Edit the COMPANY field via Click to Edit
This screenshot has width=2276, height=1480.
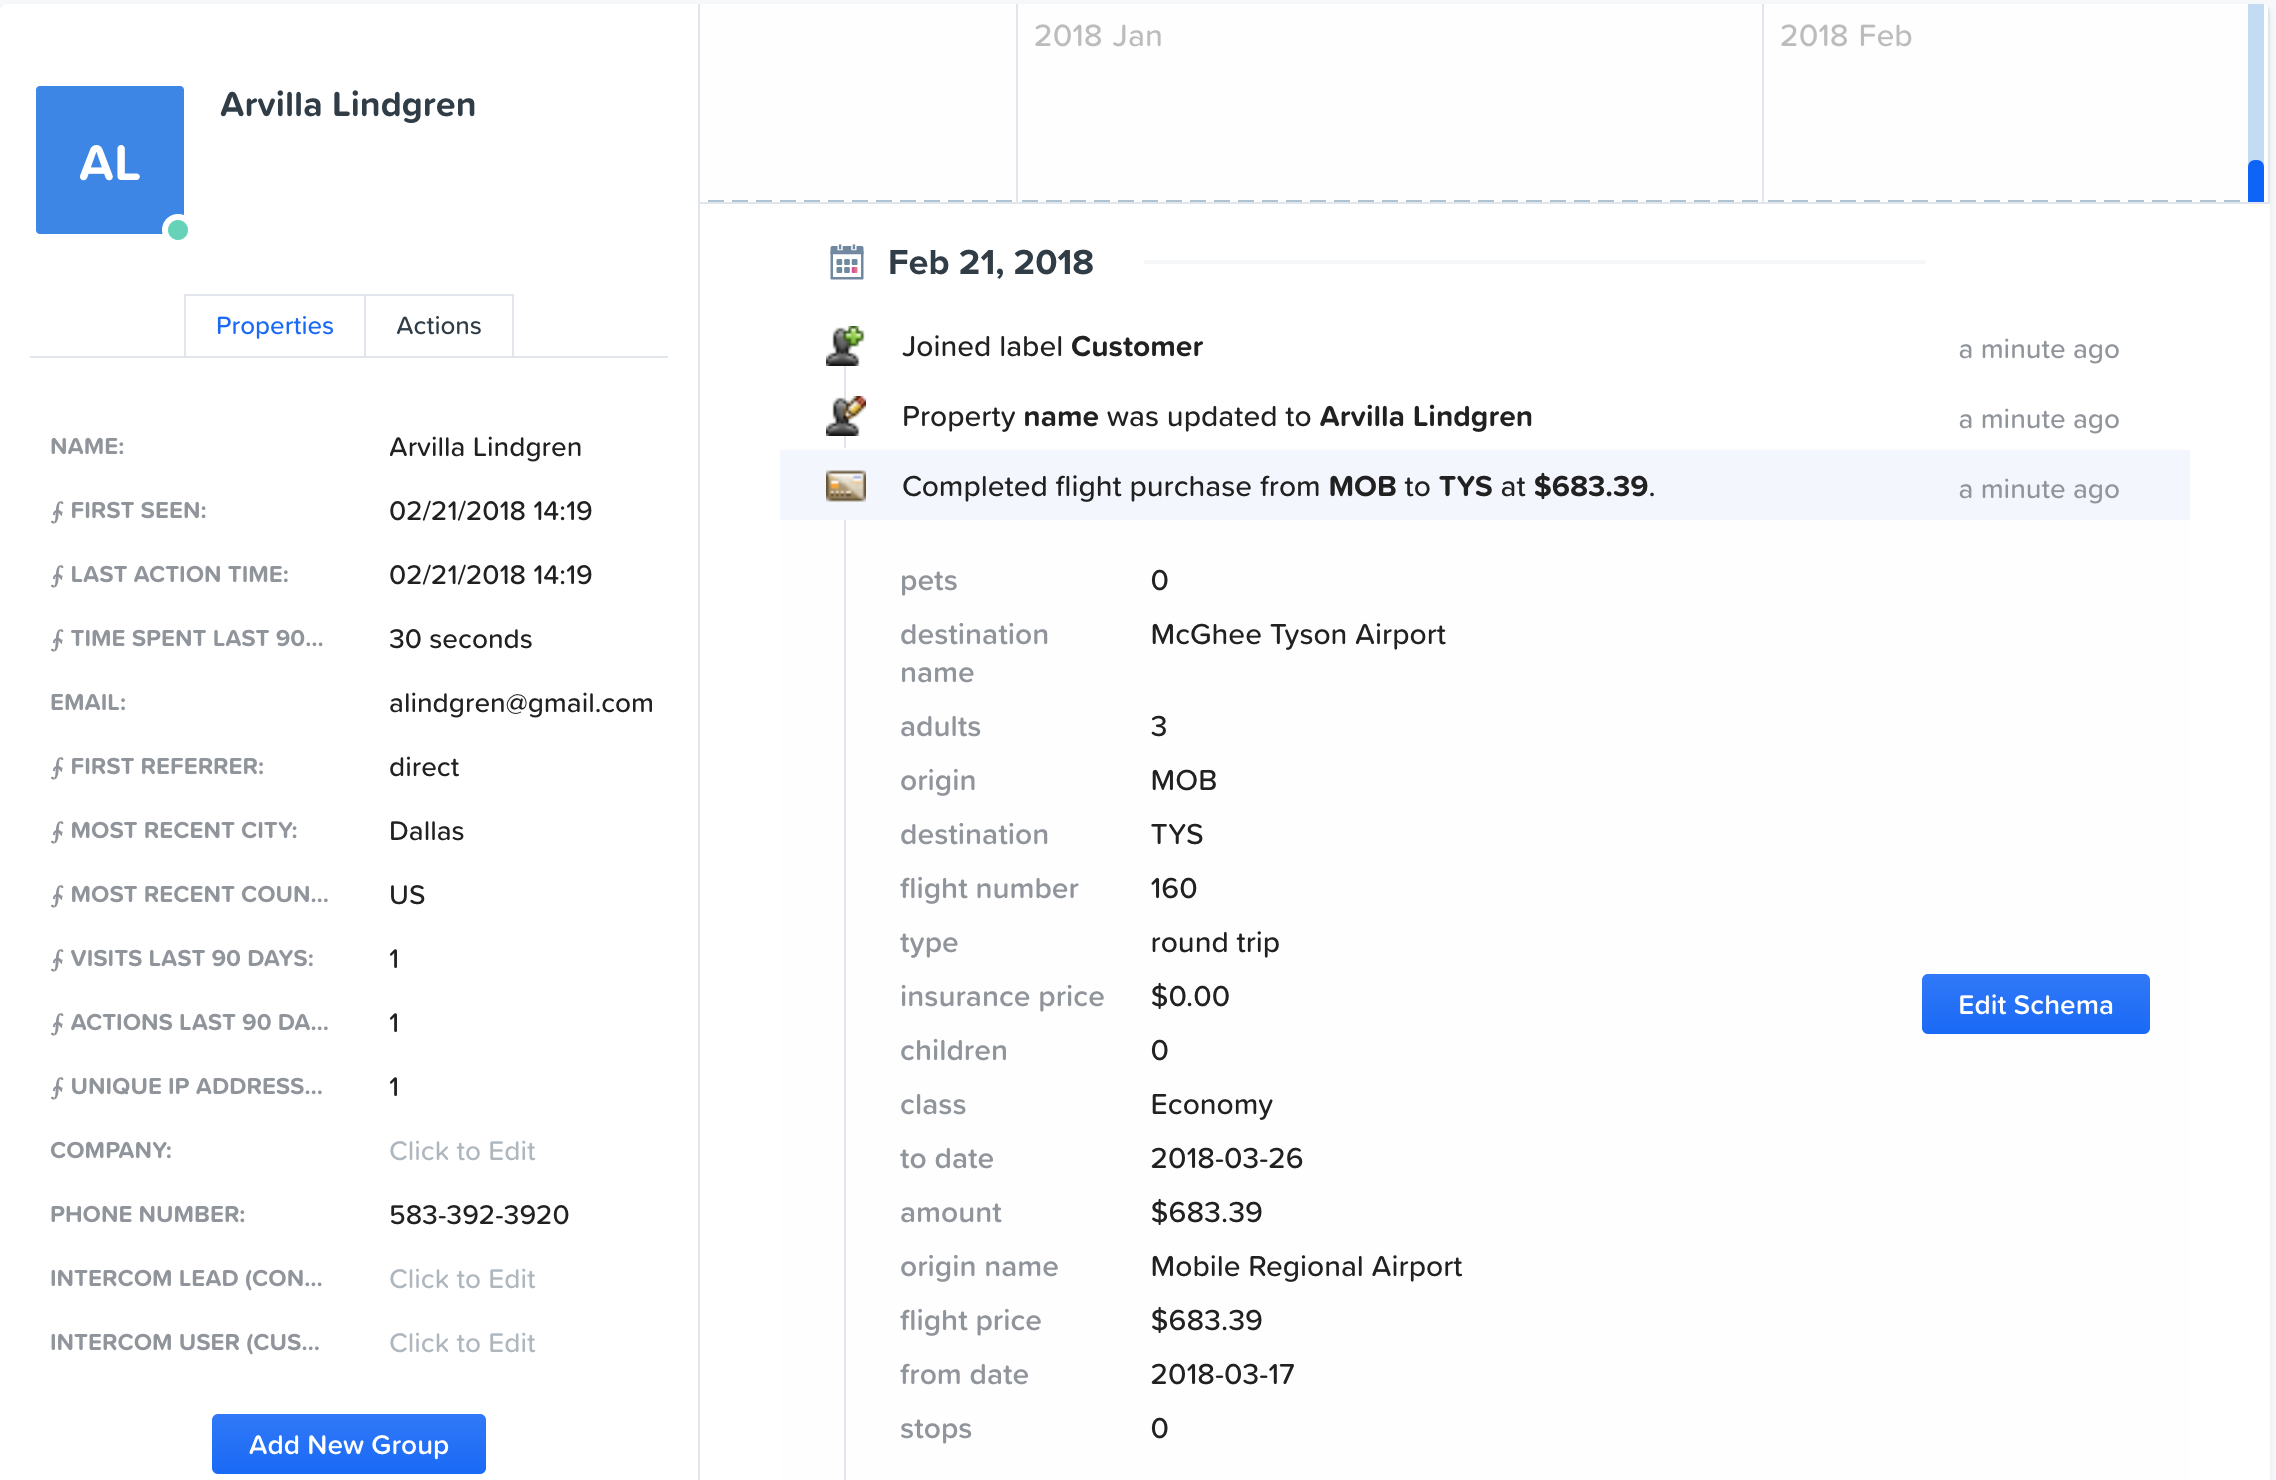[x=462, y=1151]
